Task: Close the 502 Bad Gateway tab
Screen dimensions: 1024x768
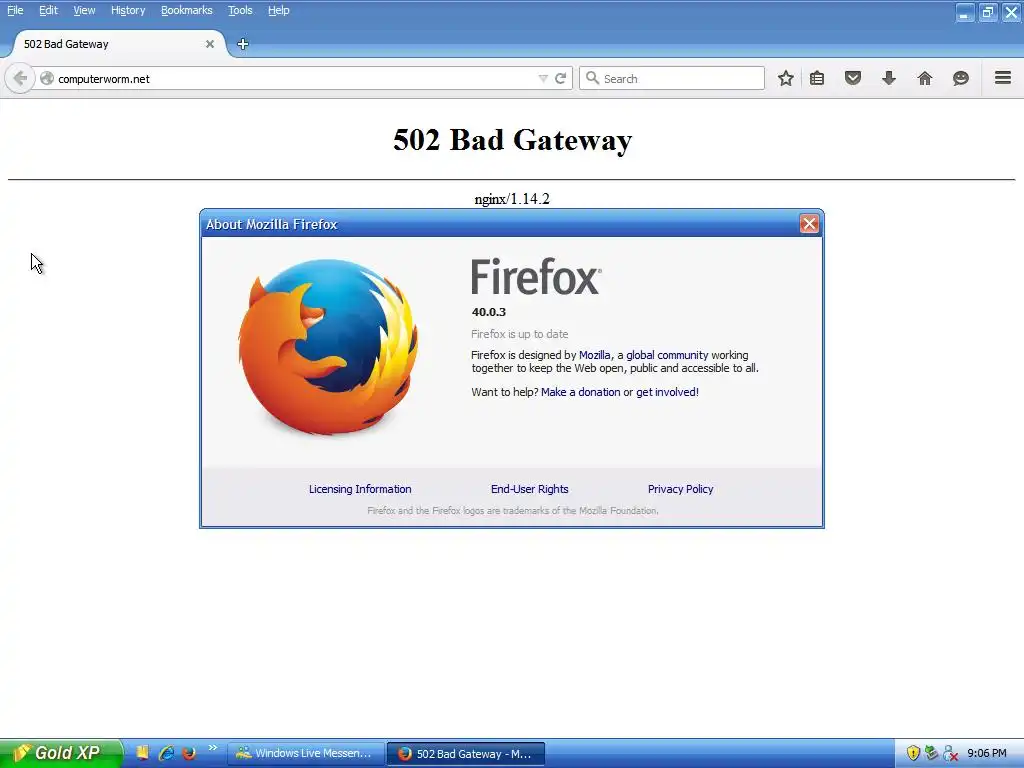Action: (x=210, y=44)
